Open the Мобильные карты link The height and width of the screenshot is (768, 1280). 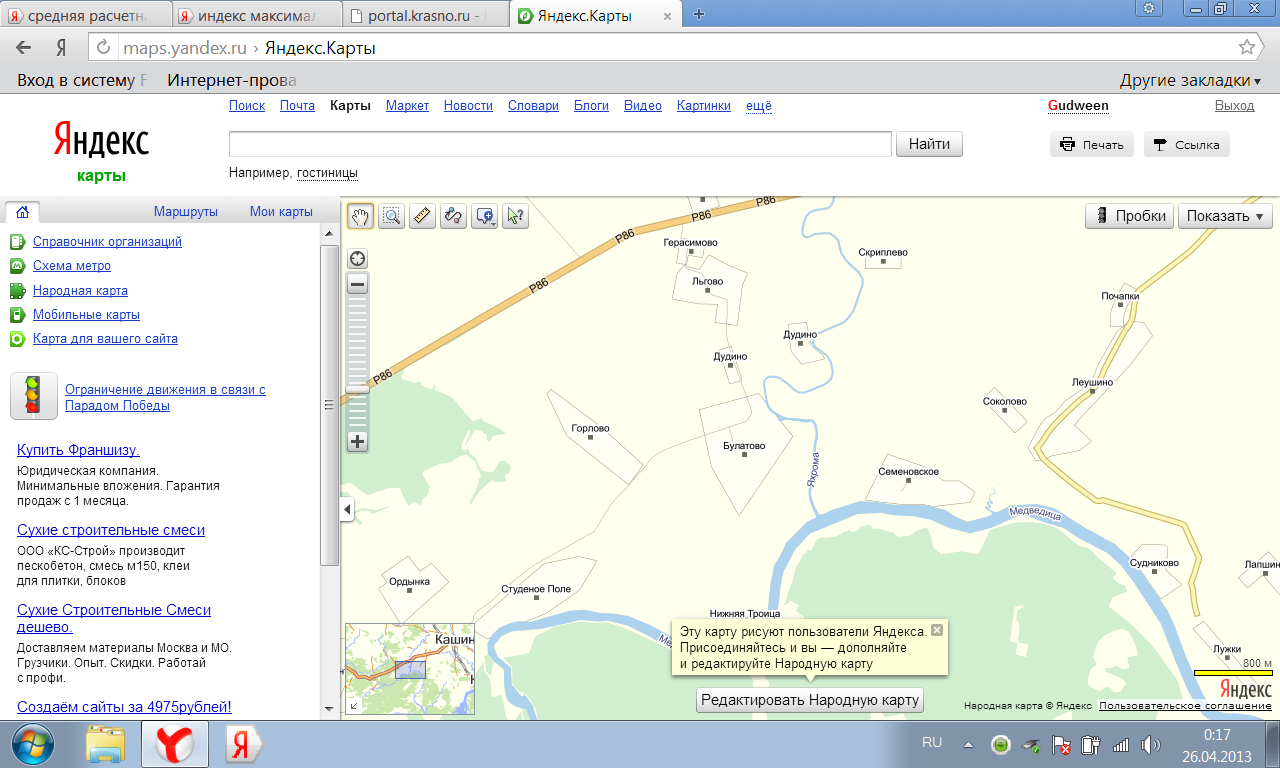tap(86, 314)
